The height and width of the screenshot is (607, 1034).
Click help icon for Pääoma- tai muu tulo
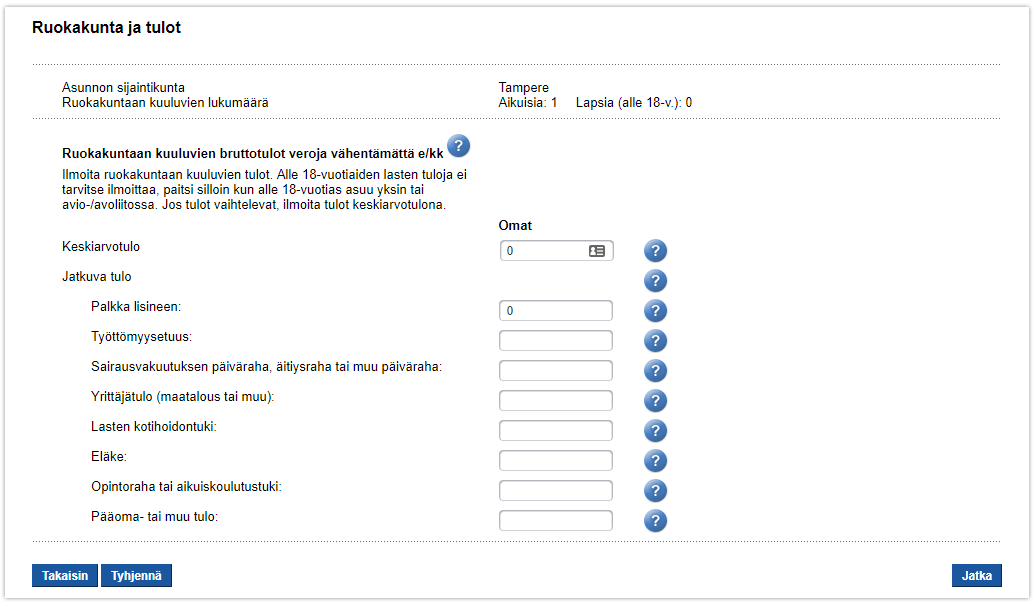coord(655,521)
